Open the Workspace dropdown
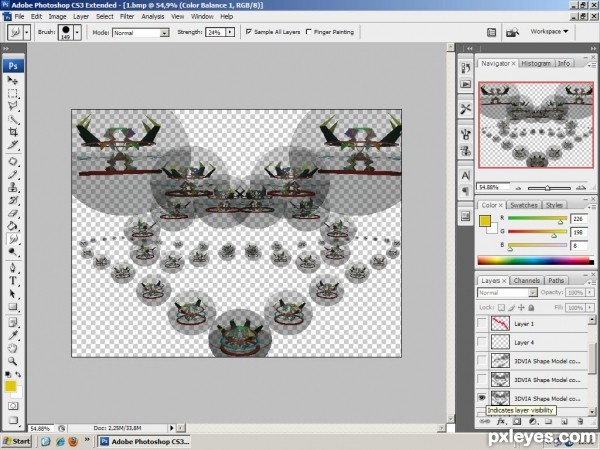 pyautogui.click(x=549, y=31)
